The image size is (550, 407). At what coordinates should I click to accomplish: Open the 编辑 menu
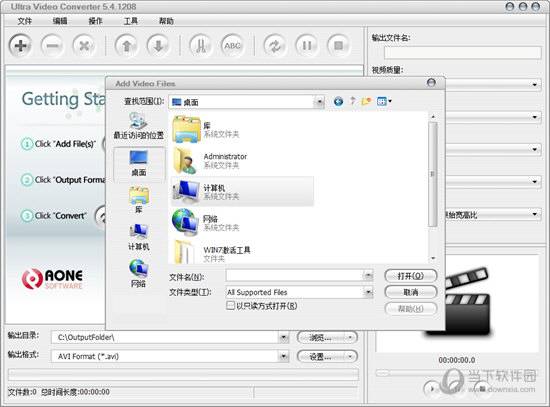click(x=60, y=21)
